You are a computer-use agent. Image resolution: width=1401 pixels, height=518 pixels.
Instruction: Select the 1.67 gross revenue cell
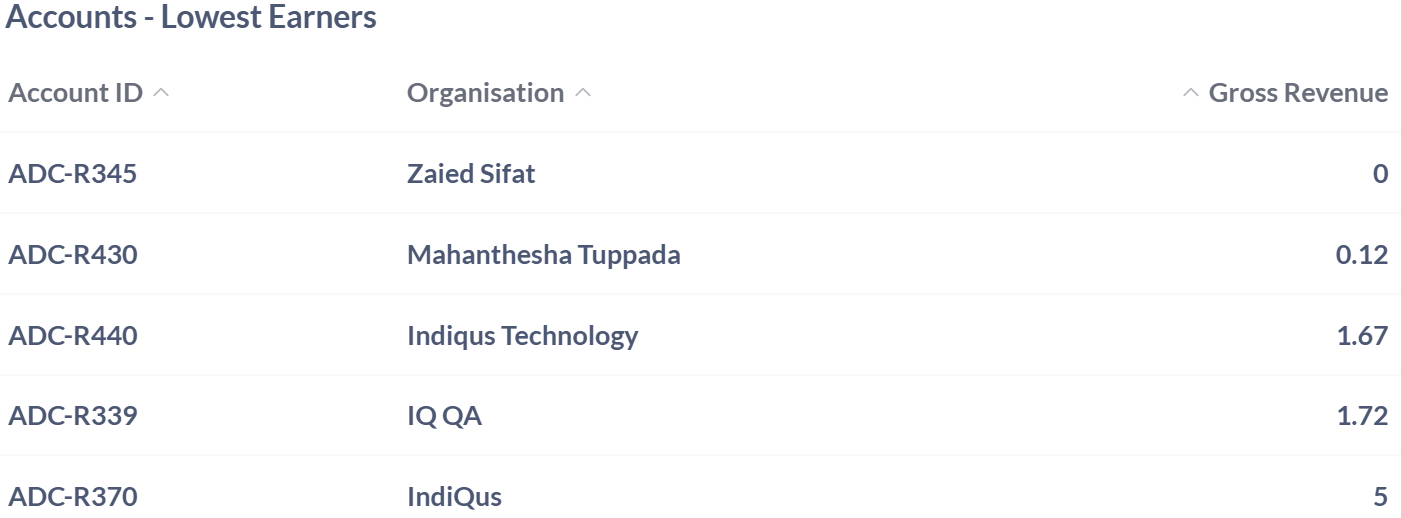(x=1362, y=335)
